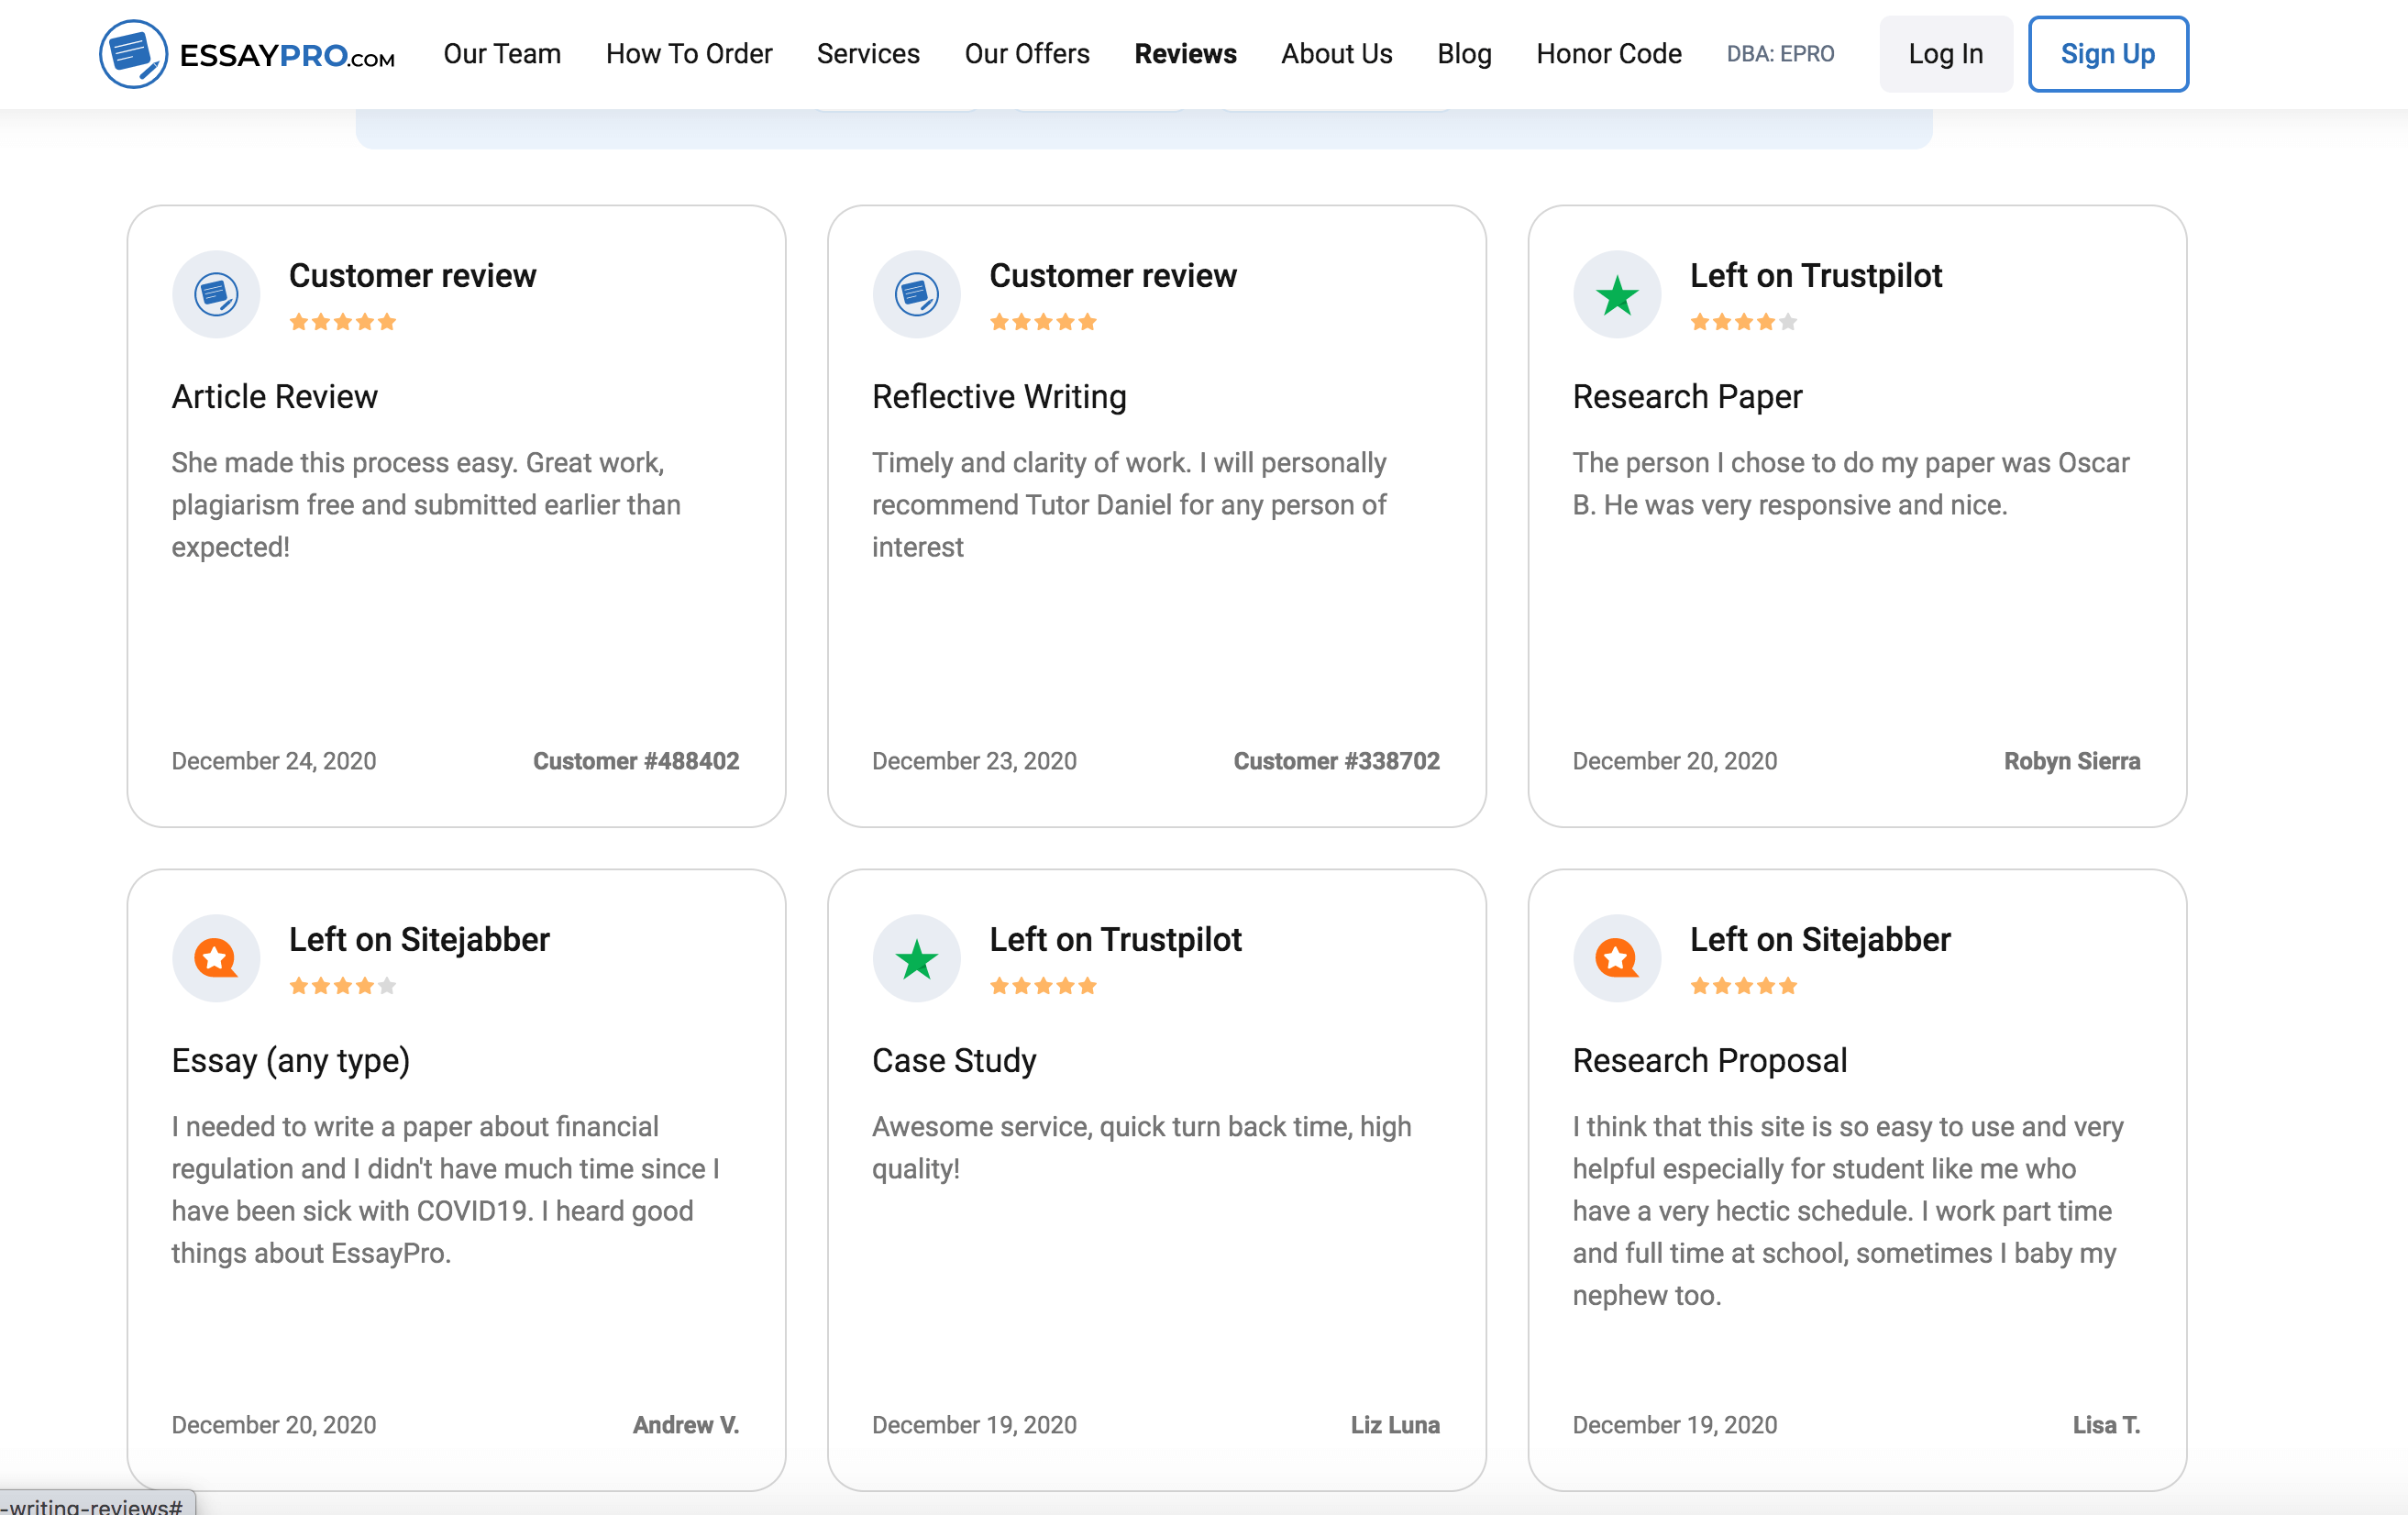Visit the Blog link
Screen dimensions: 2408x1515
point(1464,54)
